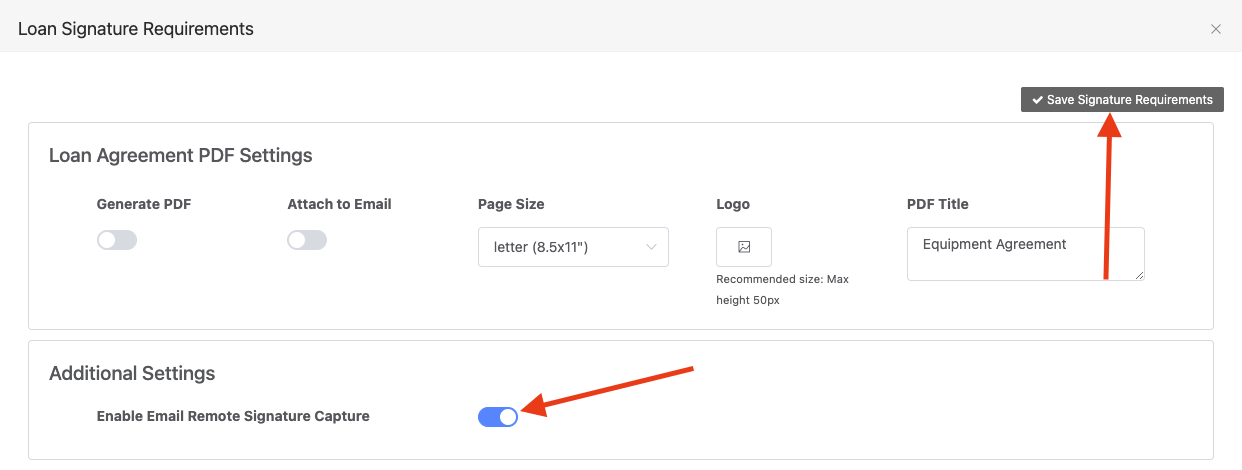Click the Generate PDF label

coord(144,204)
